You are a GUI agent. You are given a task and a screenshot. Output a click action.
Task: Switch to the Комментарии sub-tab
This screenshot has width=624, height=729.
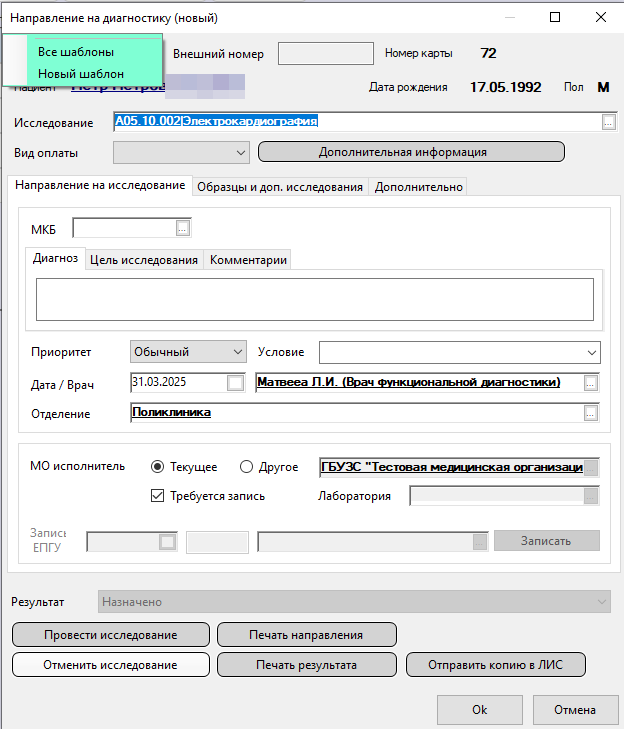click(x=248, y=260)
